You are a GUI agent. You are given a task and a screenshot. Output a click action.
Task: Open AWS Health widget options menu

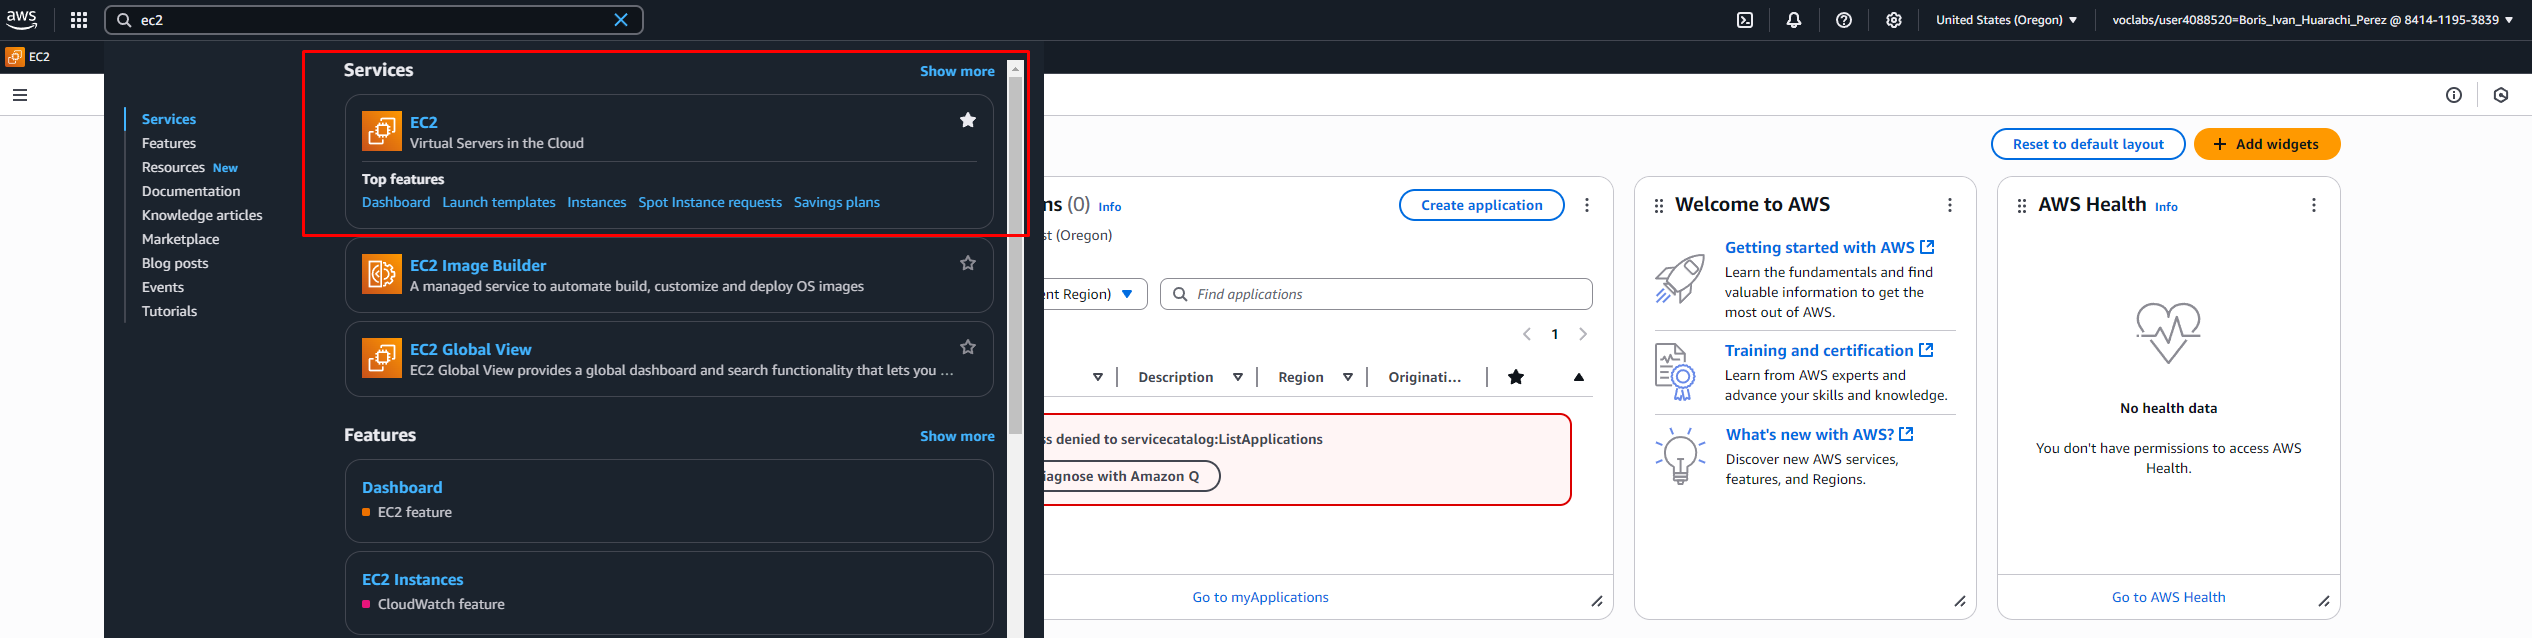point(2314,205)
